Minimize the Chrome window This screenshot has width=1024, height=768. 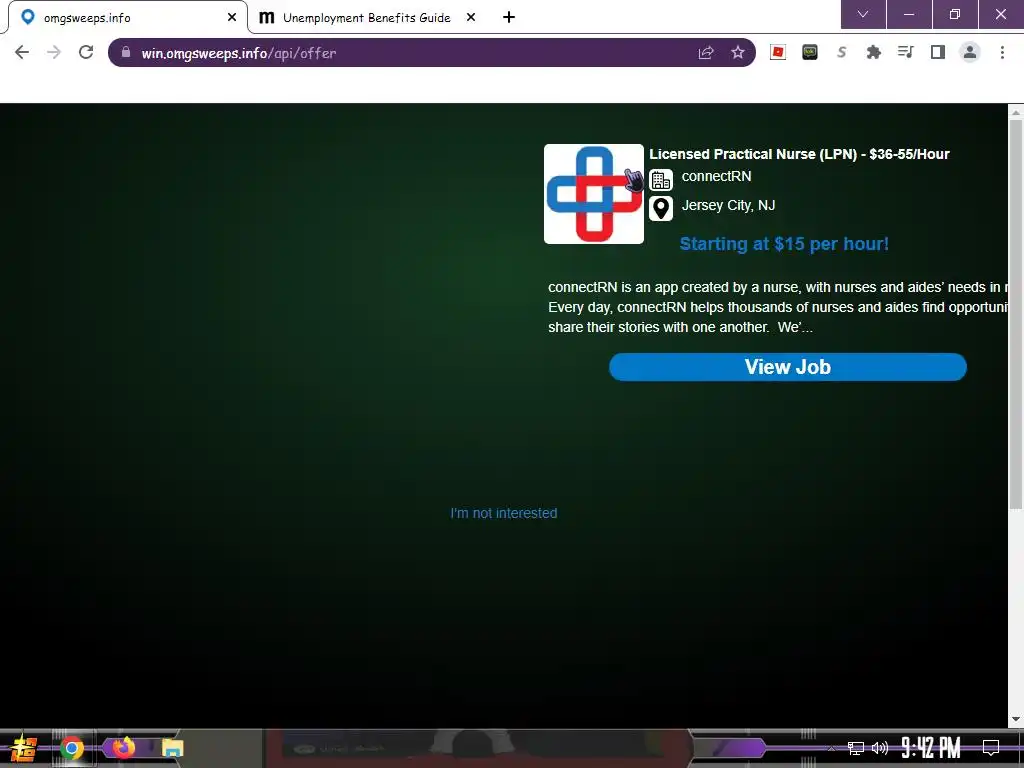pos(909,14)
